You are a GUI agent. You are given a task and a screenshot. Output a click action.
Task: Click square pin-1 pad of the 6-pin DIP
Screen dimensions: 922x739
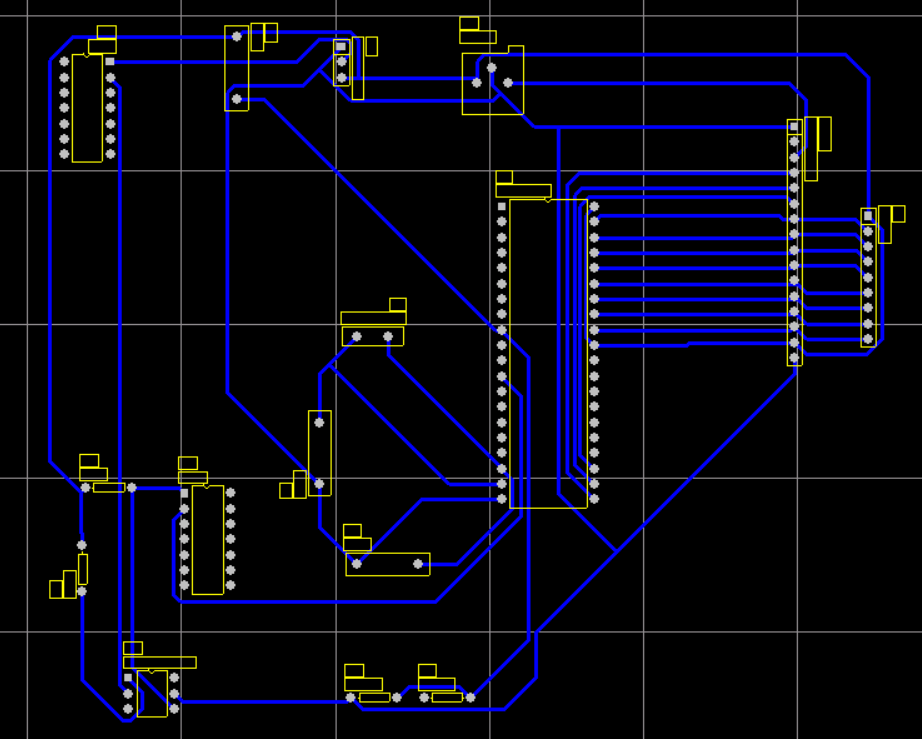click(x=128, y=677)
